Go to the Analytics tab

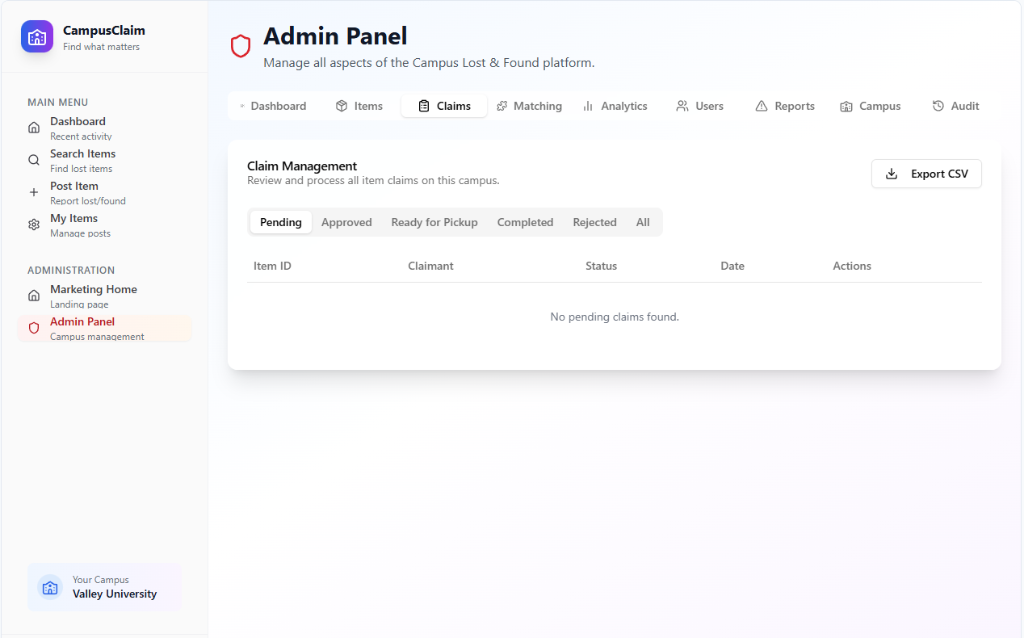tap(615, 106)
